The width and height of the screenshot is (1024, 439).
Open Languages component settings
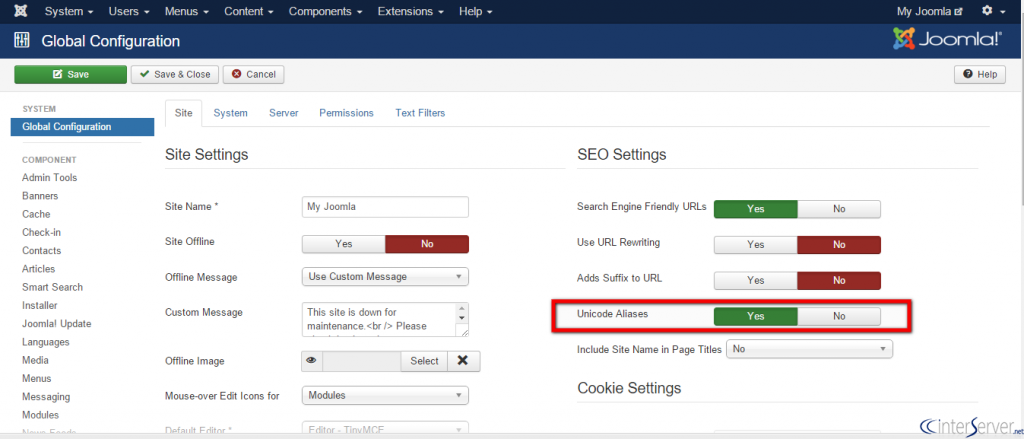(45, 342)
